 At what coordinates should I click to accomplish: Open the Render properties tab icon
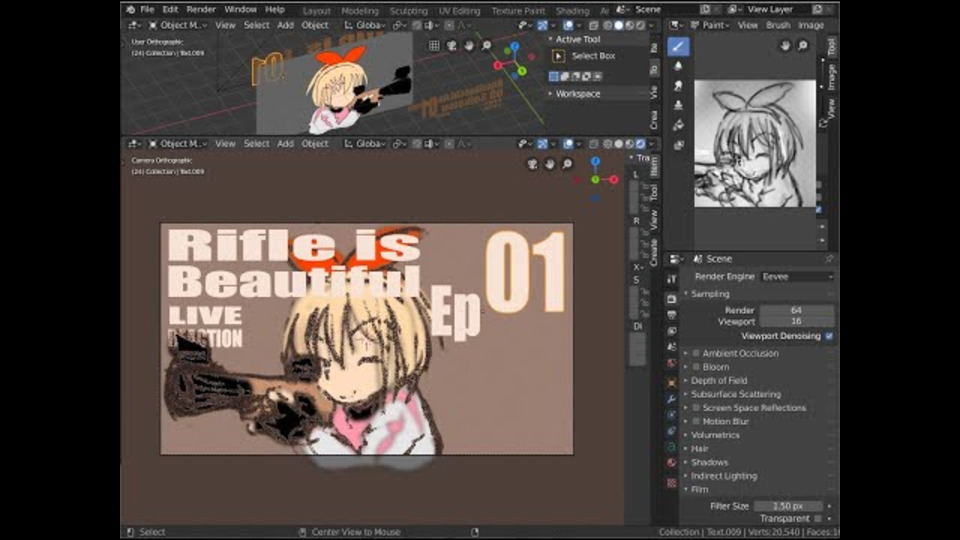672,299
